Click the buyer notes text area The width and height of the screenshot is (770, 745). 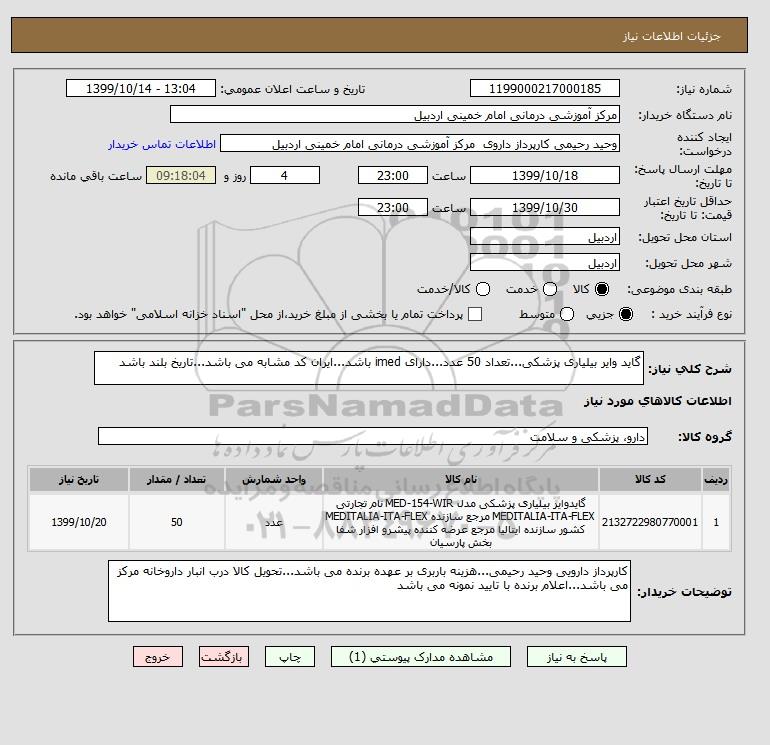tap(369, 591)
